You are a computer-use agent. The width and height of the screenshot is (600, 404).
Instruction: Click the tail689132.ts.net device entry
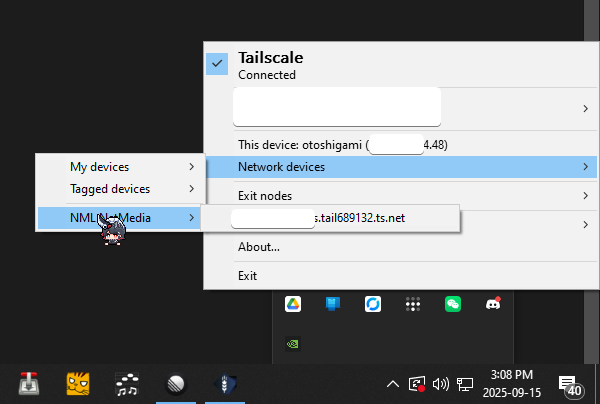tap(330, 218)
